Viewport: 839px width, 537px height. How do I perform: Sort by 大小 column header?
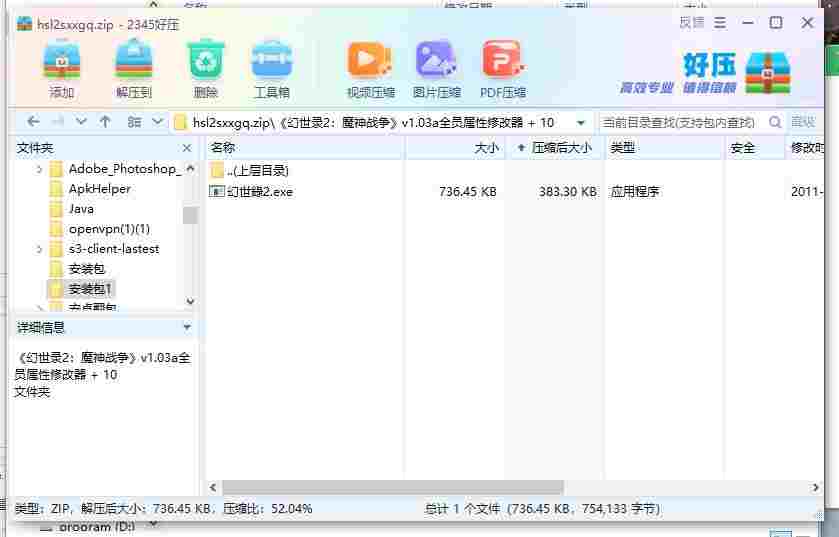click(455, 148)
